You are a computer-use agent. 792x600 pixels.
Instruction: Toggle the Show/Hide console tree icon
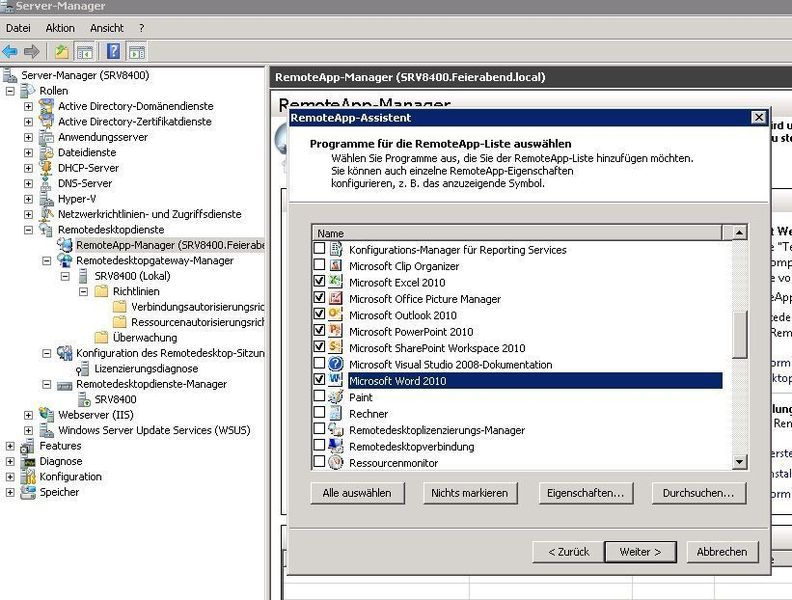(85, 52)
